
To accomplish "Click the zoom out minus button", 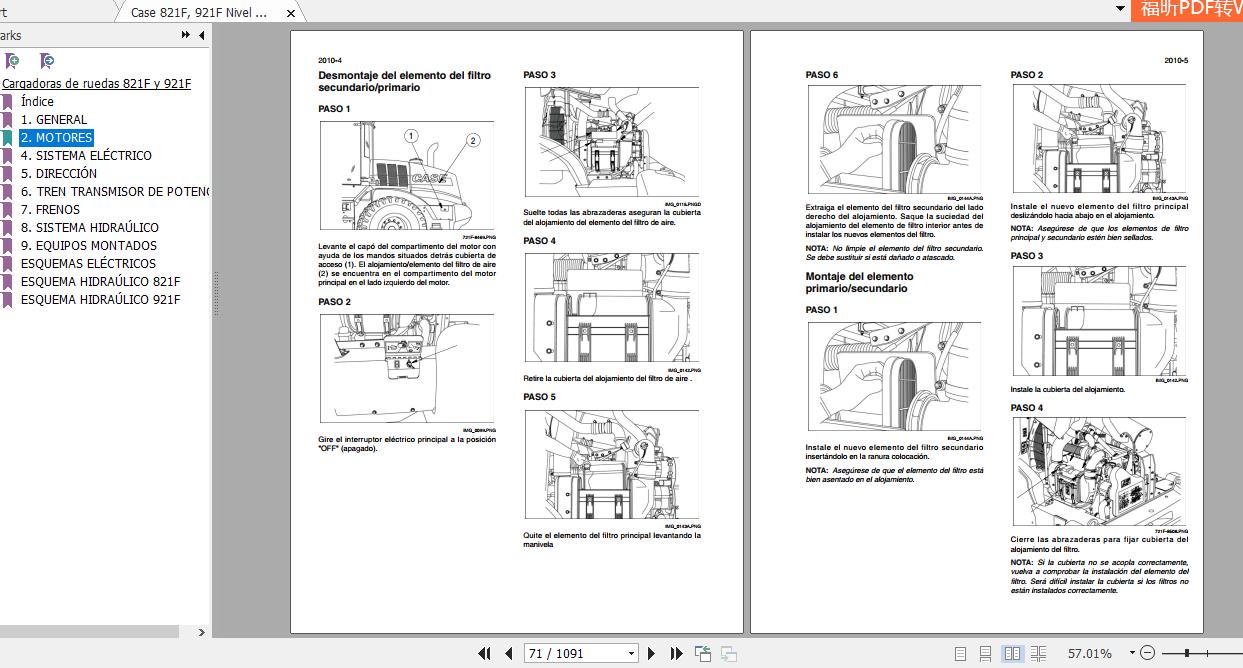I will click(x=1147, y=653).
